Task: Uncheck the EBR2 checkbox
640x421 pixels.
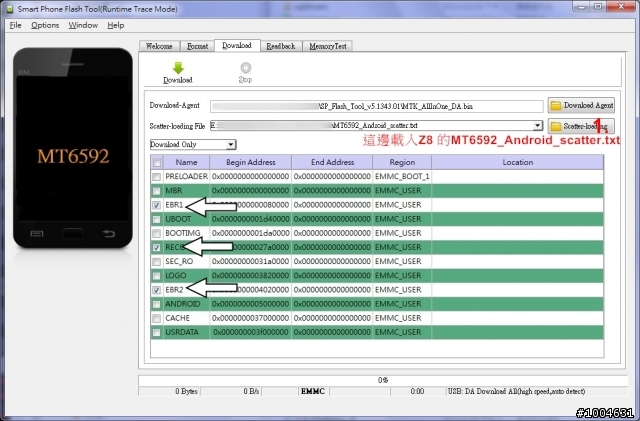Action: (x=157, y=290)
